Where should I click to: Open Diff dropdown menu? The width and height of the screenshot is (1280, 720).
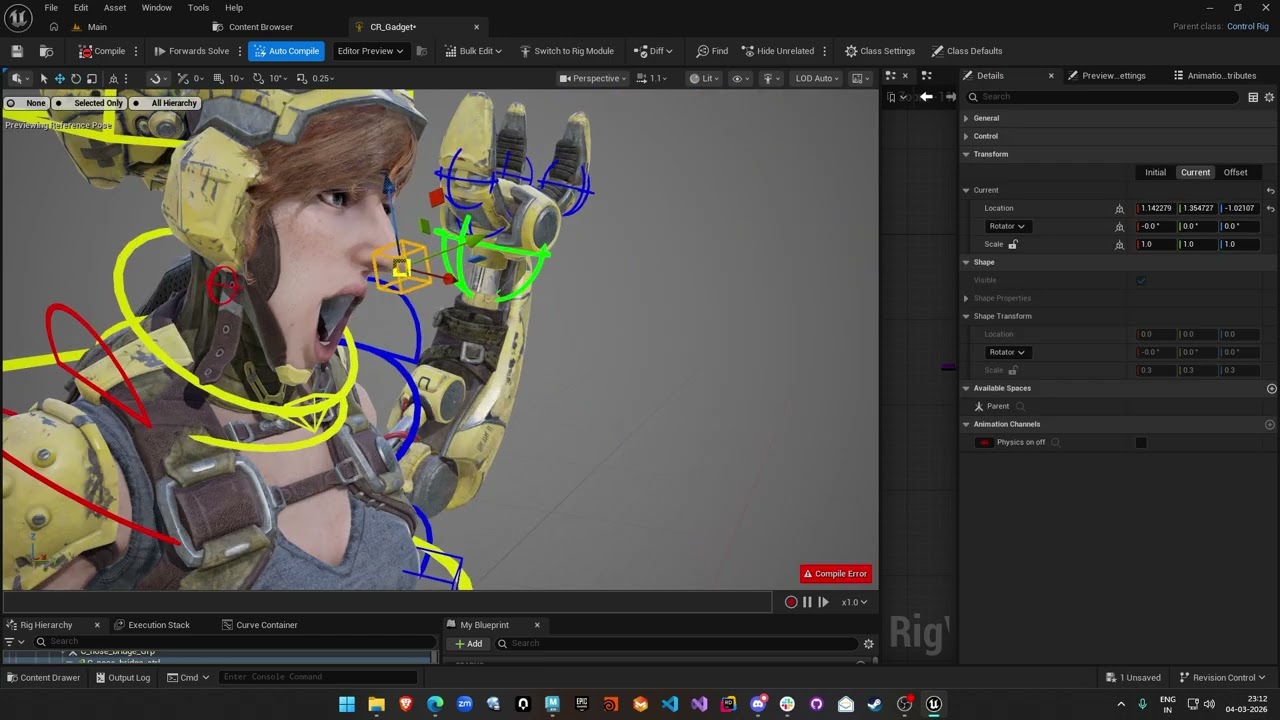point(653,51)
